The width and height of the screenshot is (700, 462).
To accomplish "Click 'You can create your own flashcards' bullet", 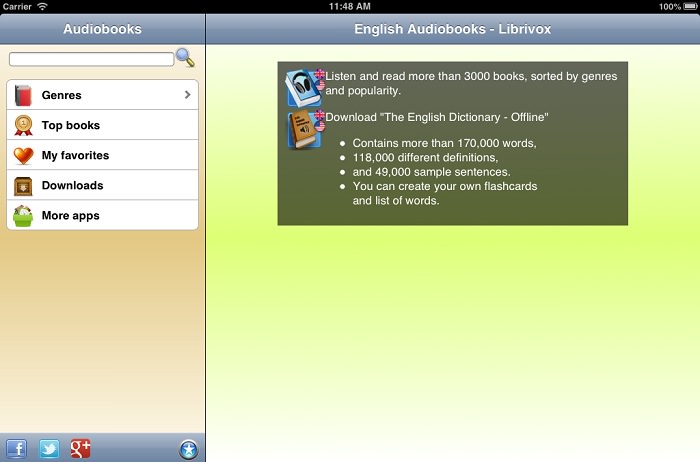I will 445,186.
